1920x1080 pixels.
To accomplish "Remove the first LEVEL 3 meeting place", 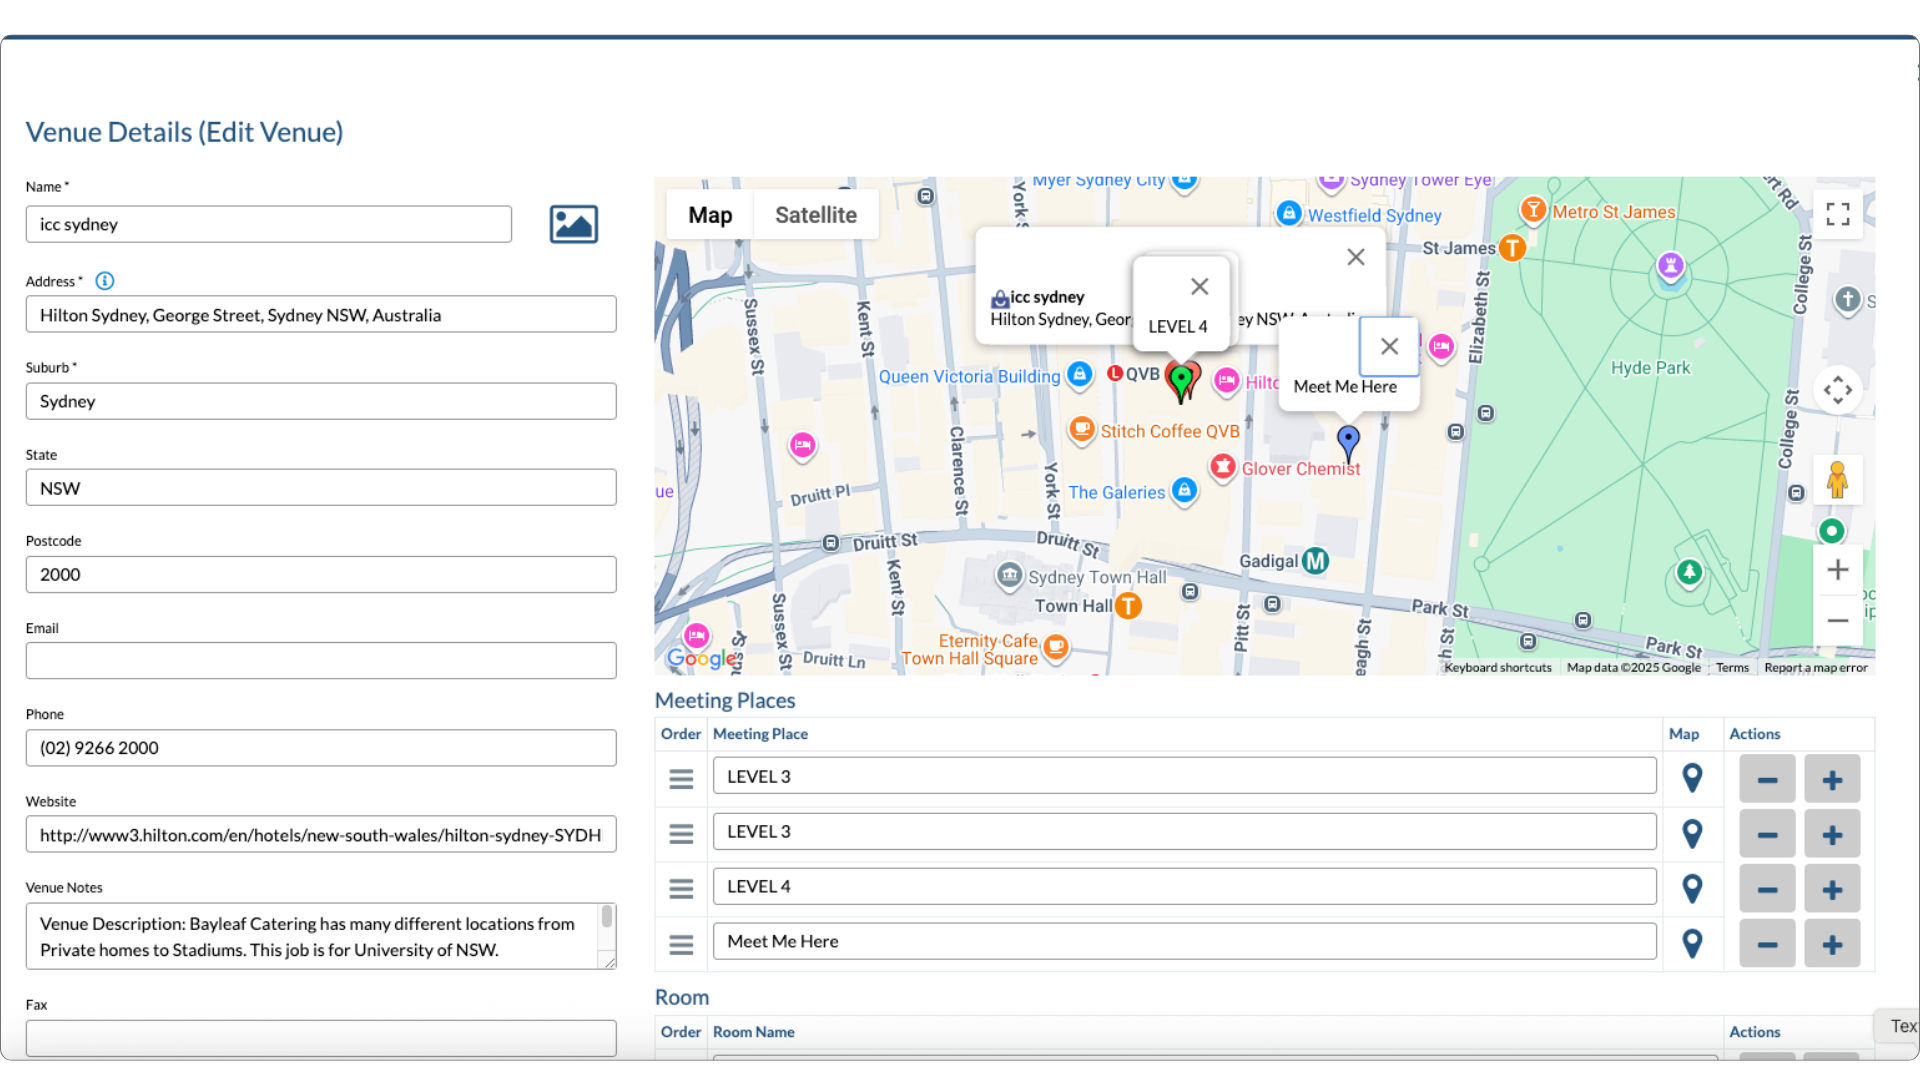I will point(1767,779).
